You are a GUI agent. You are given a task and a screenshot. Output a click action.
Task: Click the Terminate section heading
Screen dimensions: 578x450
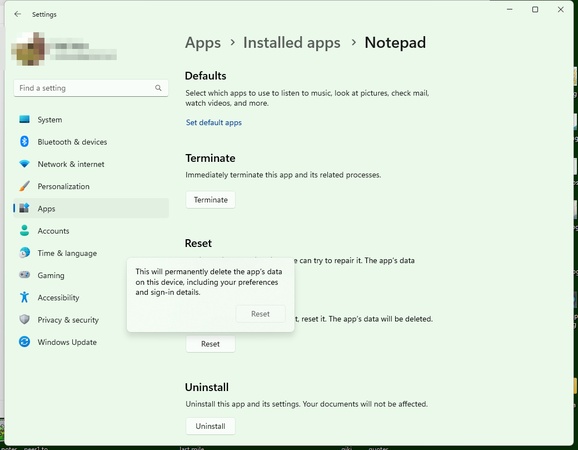point(210,158)
